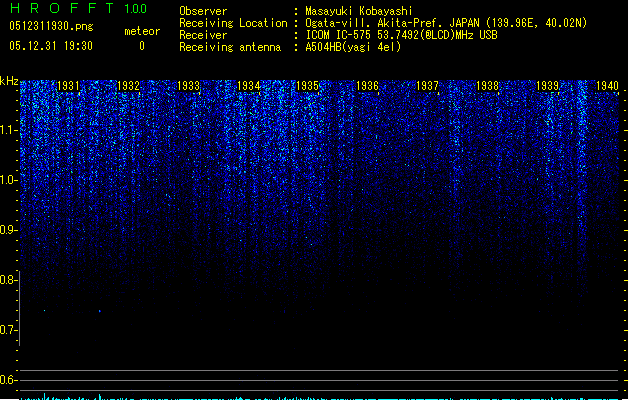Click the 1940 time marker
Image resolution: width=629 pixels, height=400 pixels.
[x=607, y=85]
